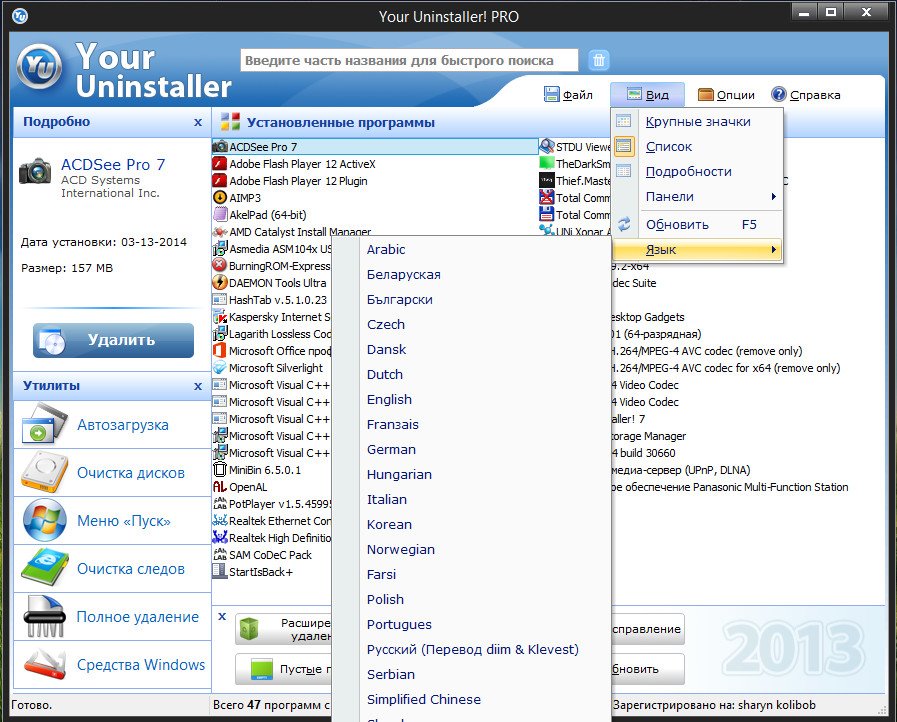Choose Подробности view mode
897x722 pixels.
click(698, 172)
